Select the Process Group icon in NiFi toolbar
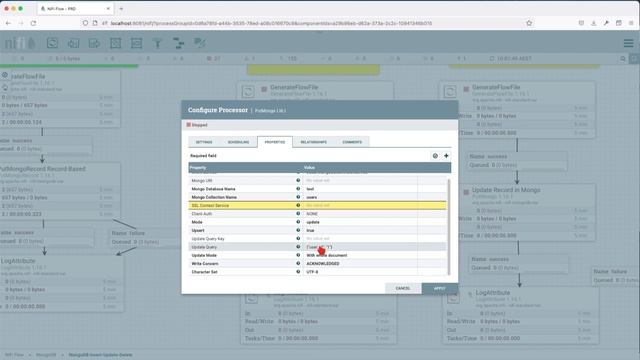The height and width of the screenshot is (360, 640). point(116,43)
